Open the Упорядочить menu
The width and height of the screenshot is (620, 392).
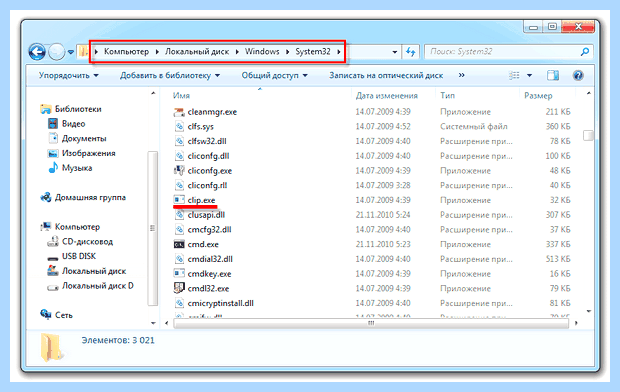(x=68, y=75)
